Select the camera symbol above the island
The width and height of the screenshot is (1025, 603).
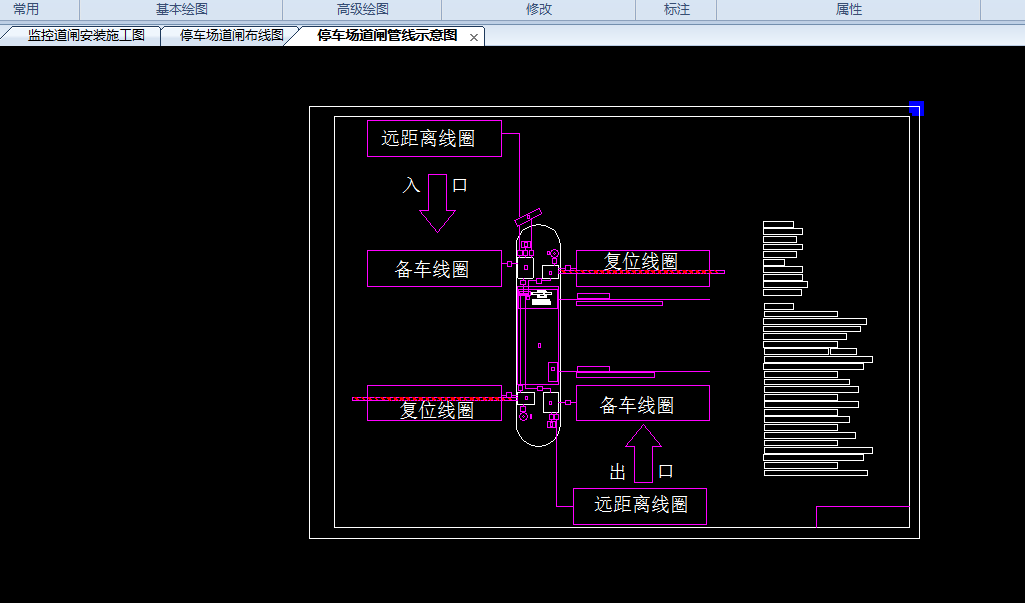[x=528, y=218]
